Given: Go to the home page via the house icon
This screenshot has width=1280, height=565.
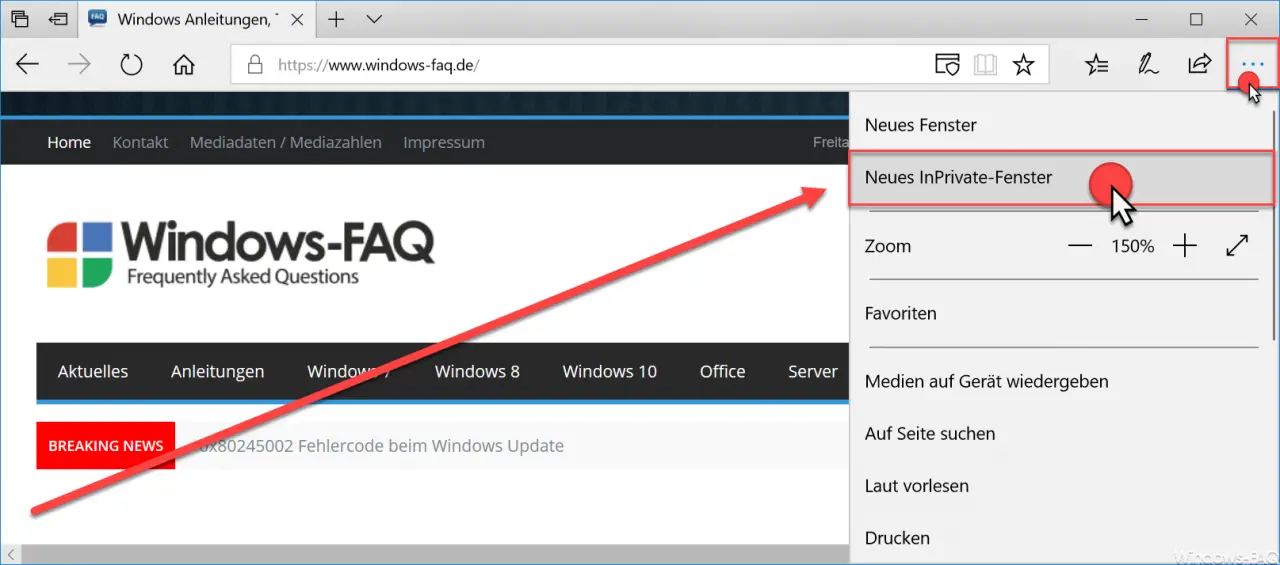Looking at the screenshot, I should point(183,65).
